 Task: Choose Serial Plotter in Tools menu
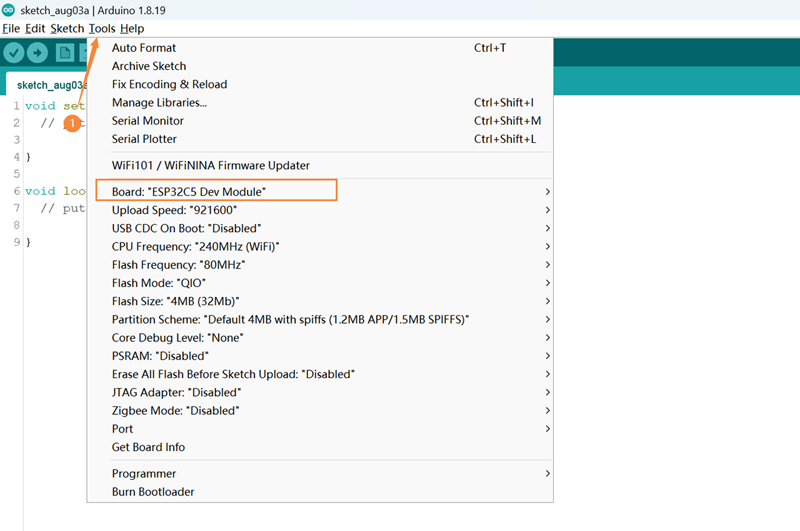[x=144, y=139]
